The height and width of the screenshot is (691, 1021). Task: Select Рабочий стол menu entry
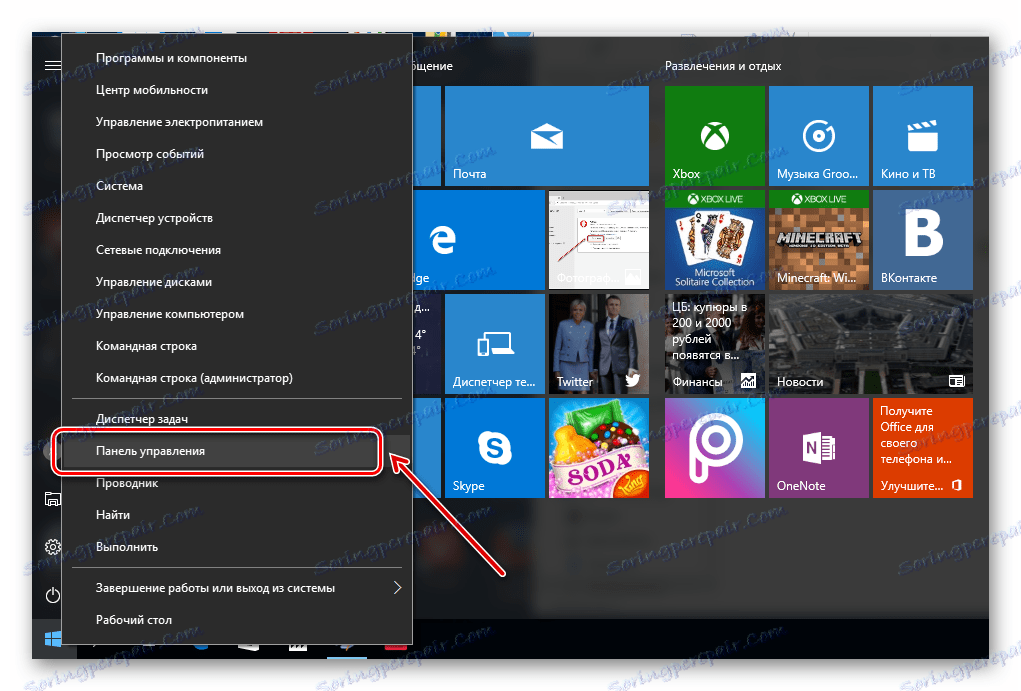click(237, 619)
